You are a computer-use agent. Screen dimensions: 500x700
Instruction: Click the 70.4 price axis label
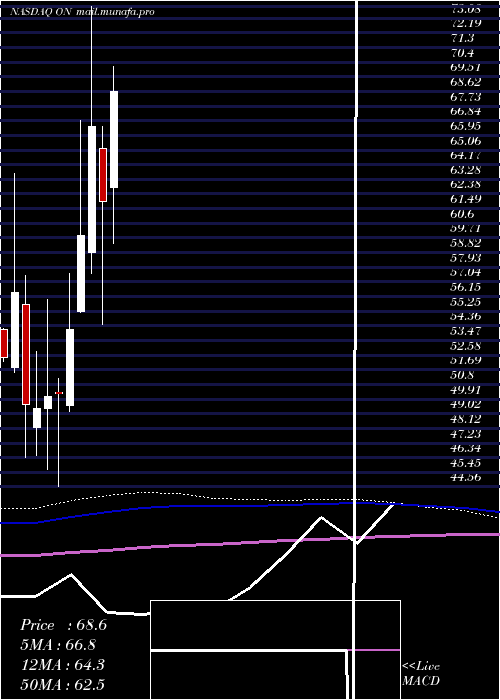tap(462, 53)
